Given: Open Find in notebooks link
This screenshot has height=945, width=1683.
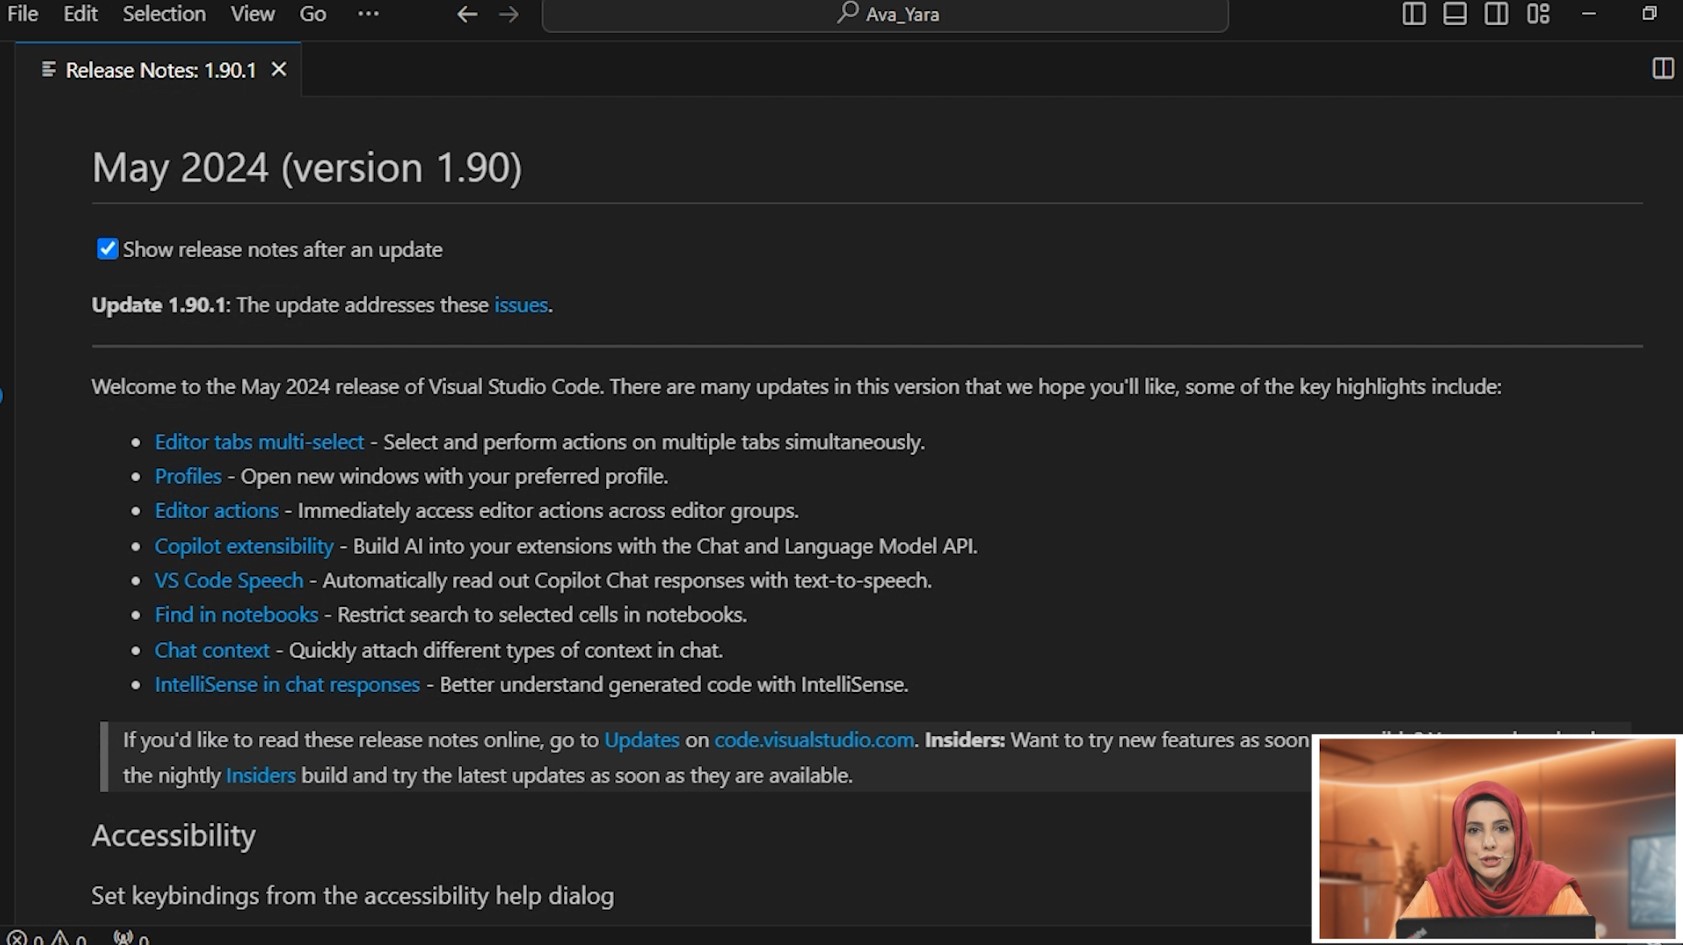Looking at the screenshot, I should [236, 614].
